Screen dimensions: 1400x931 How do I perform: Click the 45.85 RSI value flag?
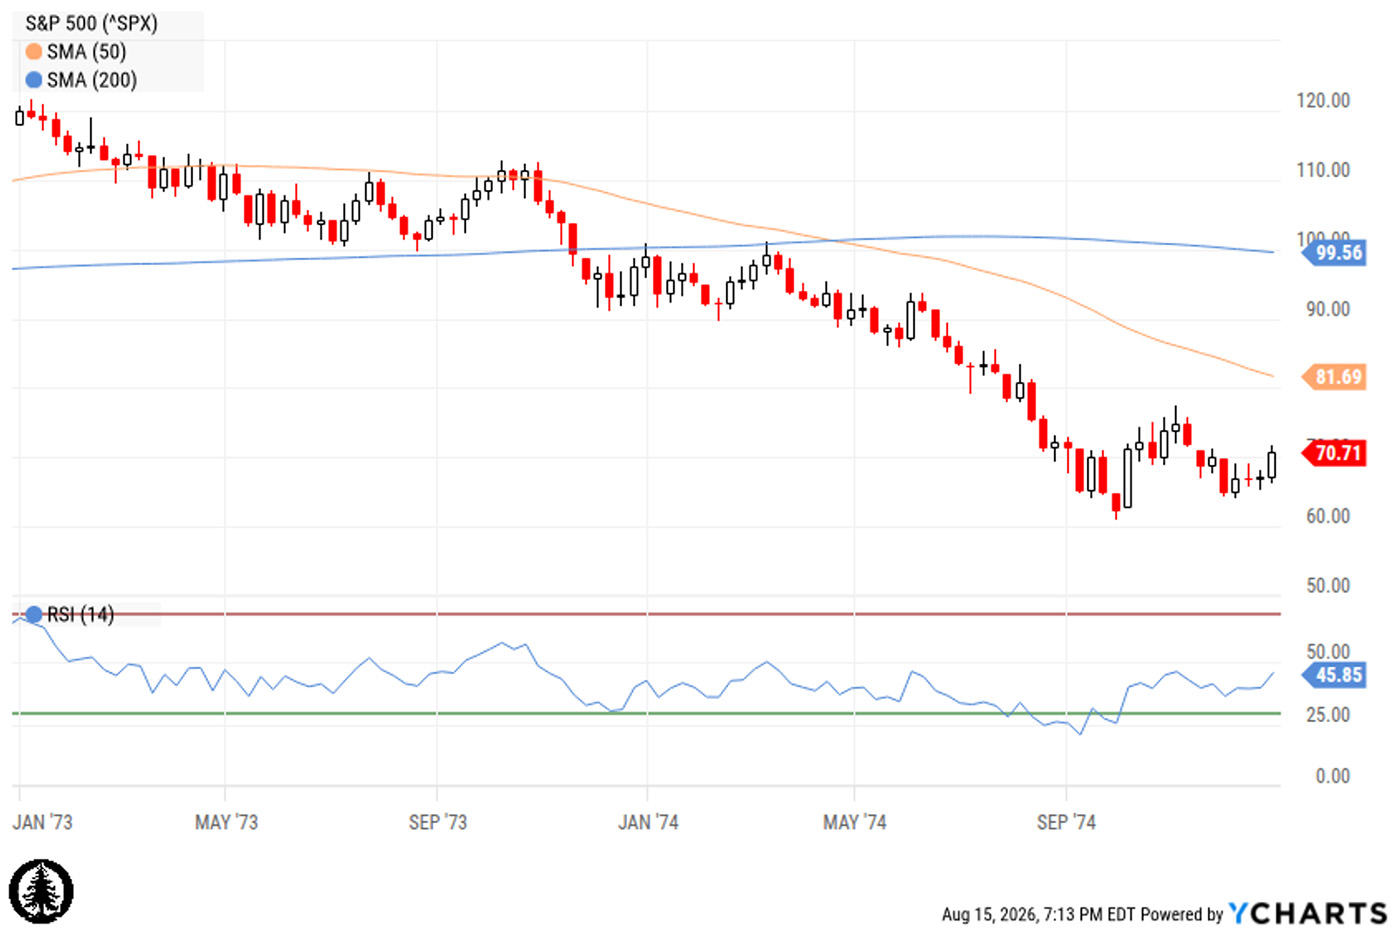pyautogui.click(x=1335, y=675)
